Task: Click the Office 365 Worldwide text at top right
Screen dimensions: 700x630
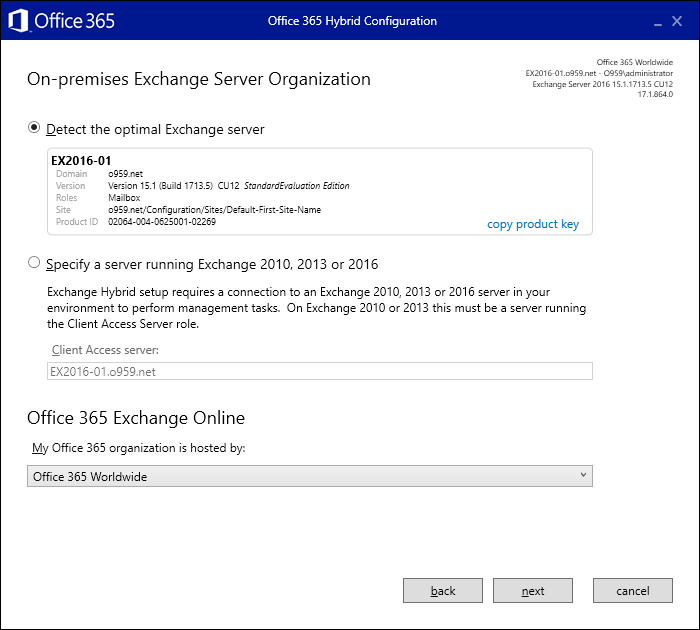Action: (634, 63)
